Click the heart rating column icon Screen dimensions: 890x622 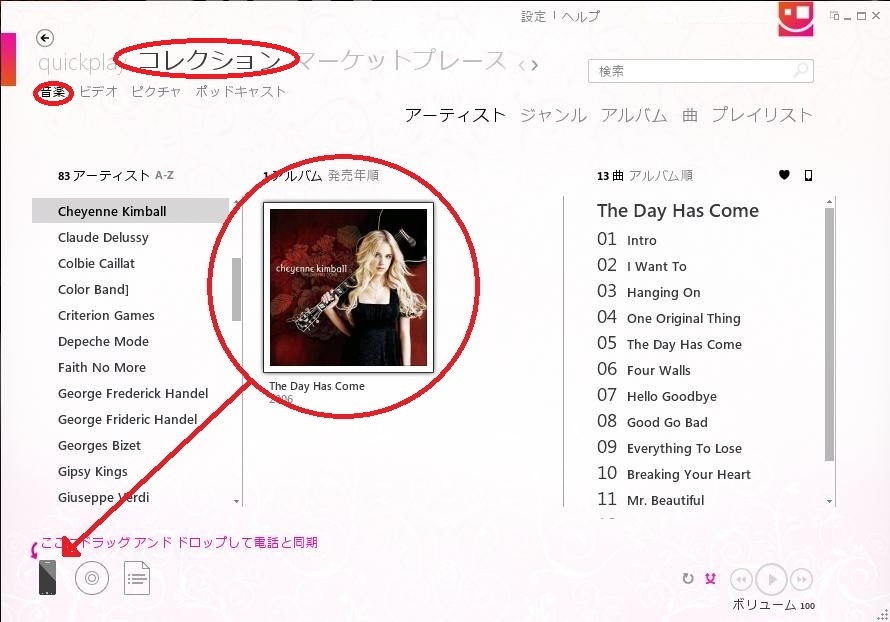[x=784, y=175]
